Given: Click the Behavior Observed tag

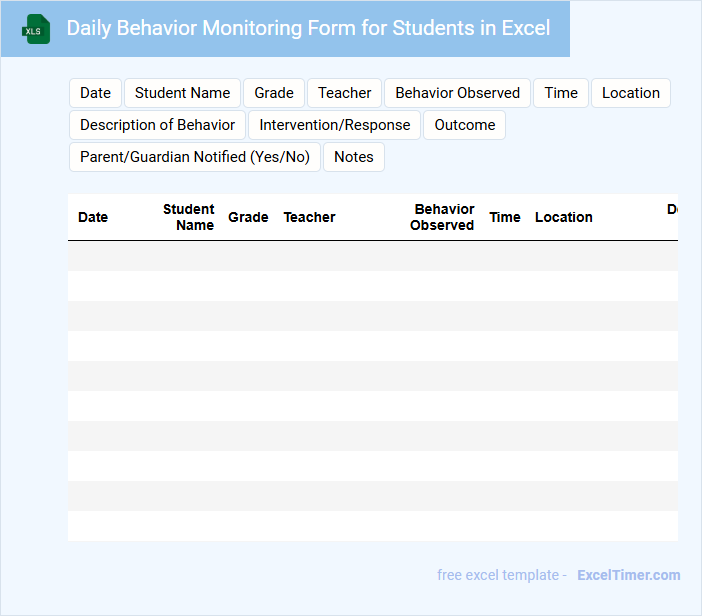Looking at the screenshot, I should 457,93.
